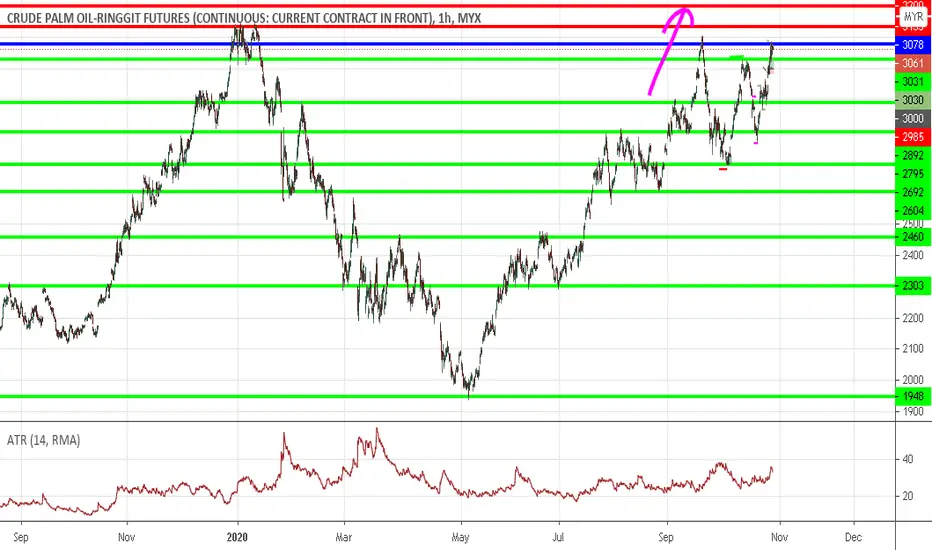Select the 3030 price label
This screenshot has width=932, height=550.
(913, 100)
